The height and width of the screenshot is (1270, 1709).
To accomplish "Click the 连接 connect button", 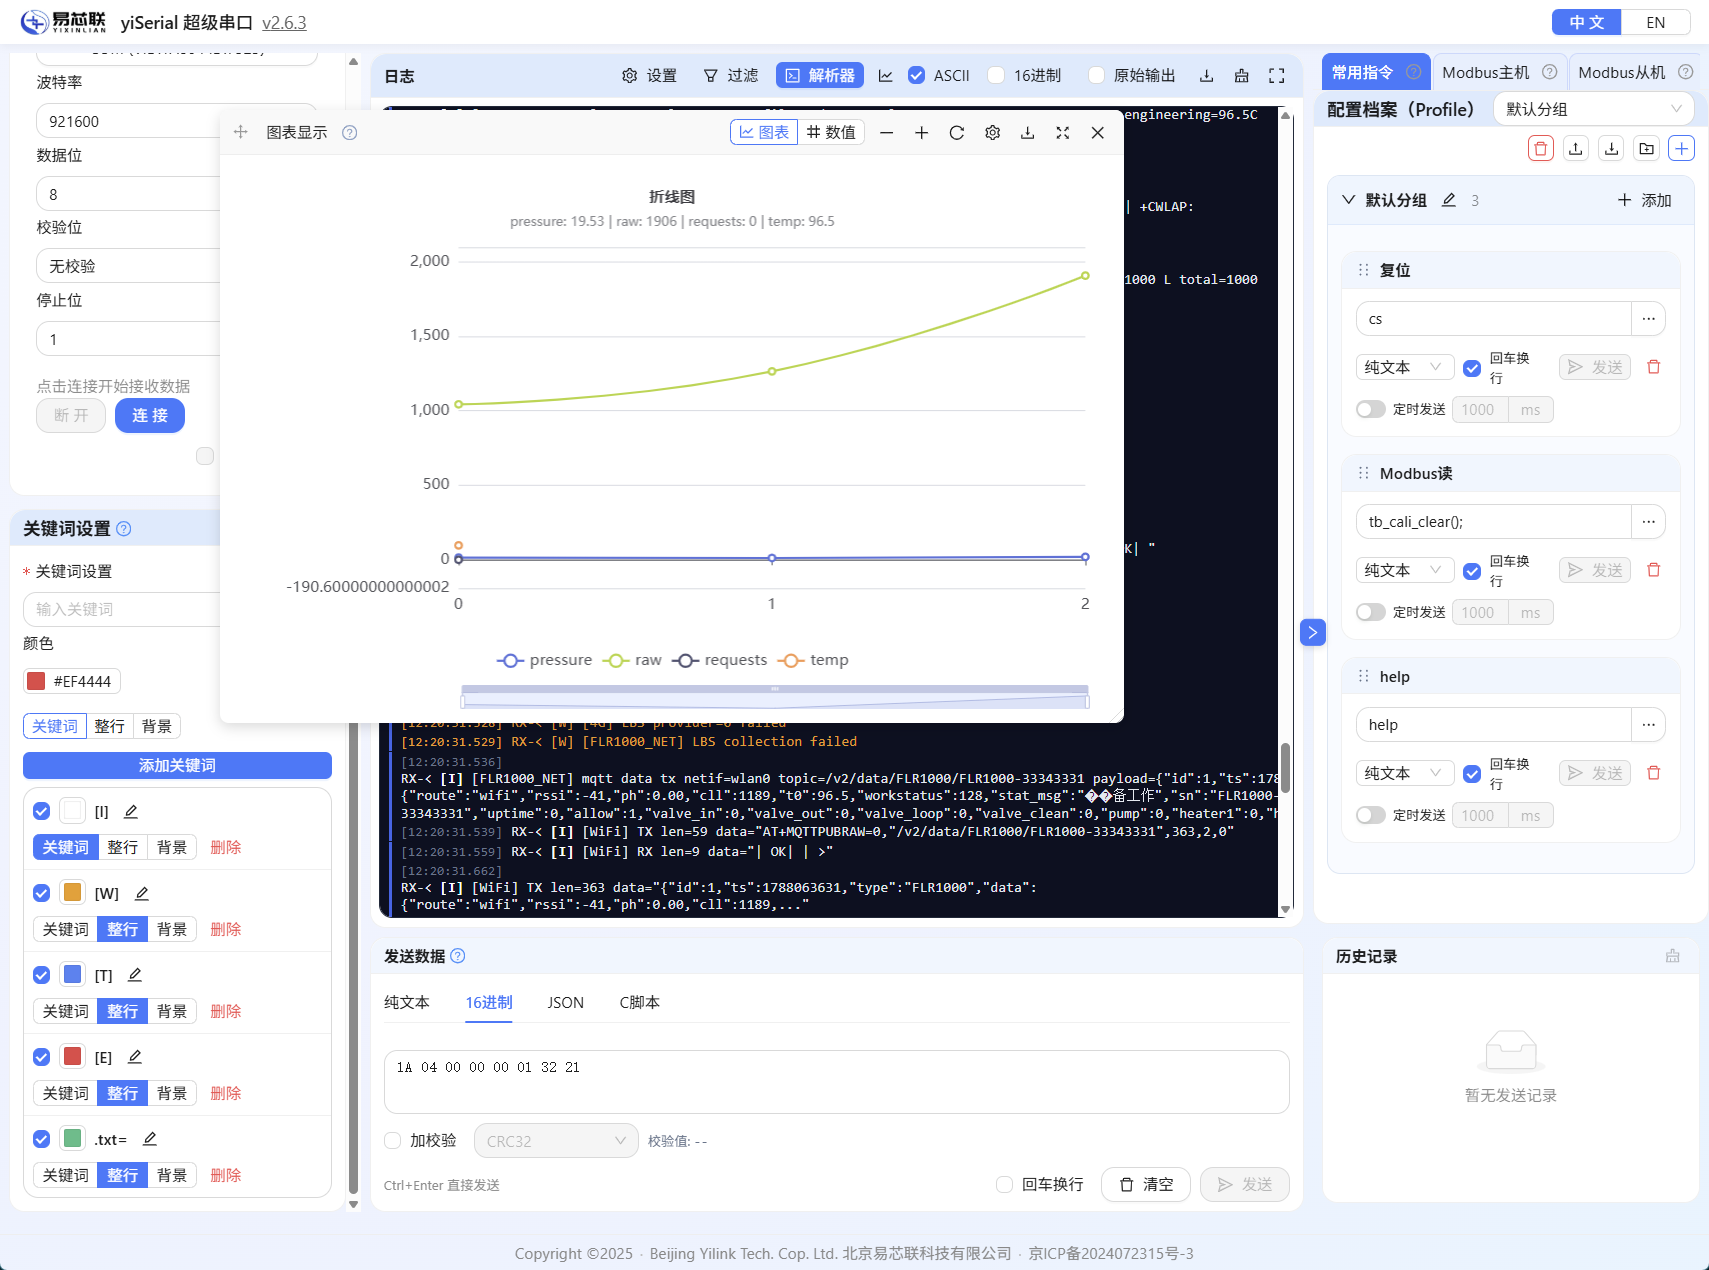I will pos(150,415).
